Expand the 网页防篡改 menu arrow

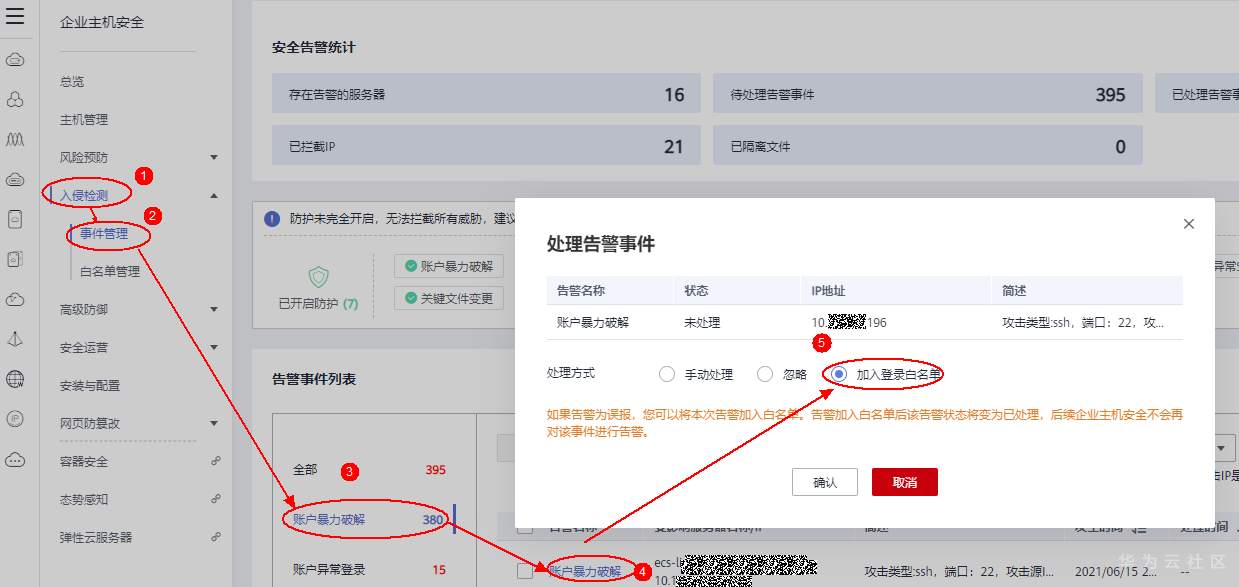214,423
